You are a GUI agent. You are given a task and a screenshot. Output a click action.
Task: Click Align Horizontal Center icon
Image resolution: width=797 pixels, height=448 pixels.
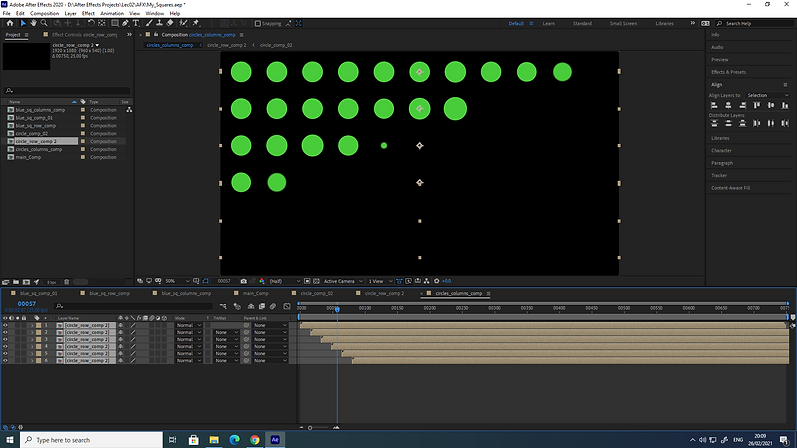point(728,105)
